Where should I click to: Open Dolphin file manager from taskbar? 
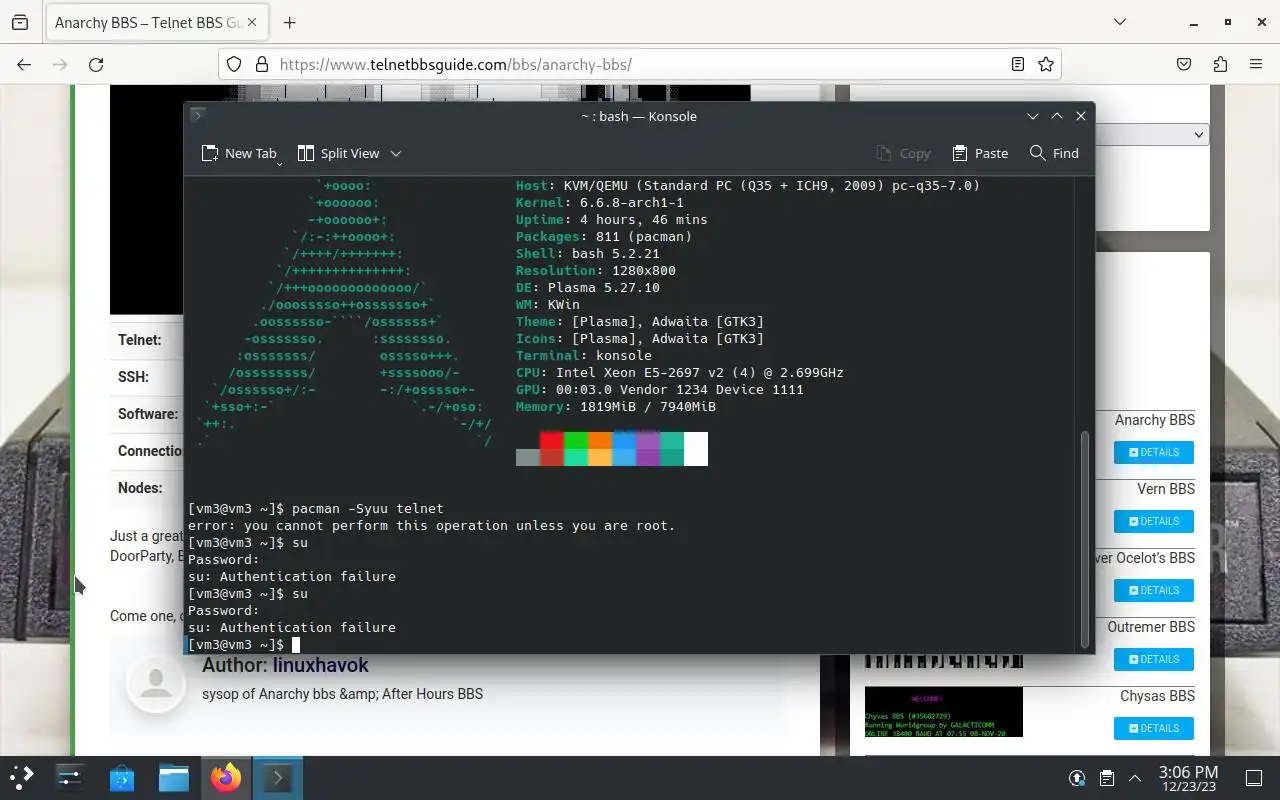[174, 778]
